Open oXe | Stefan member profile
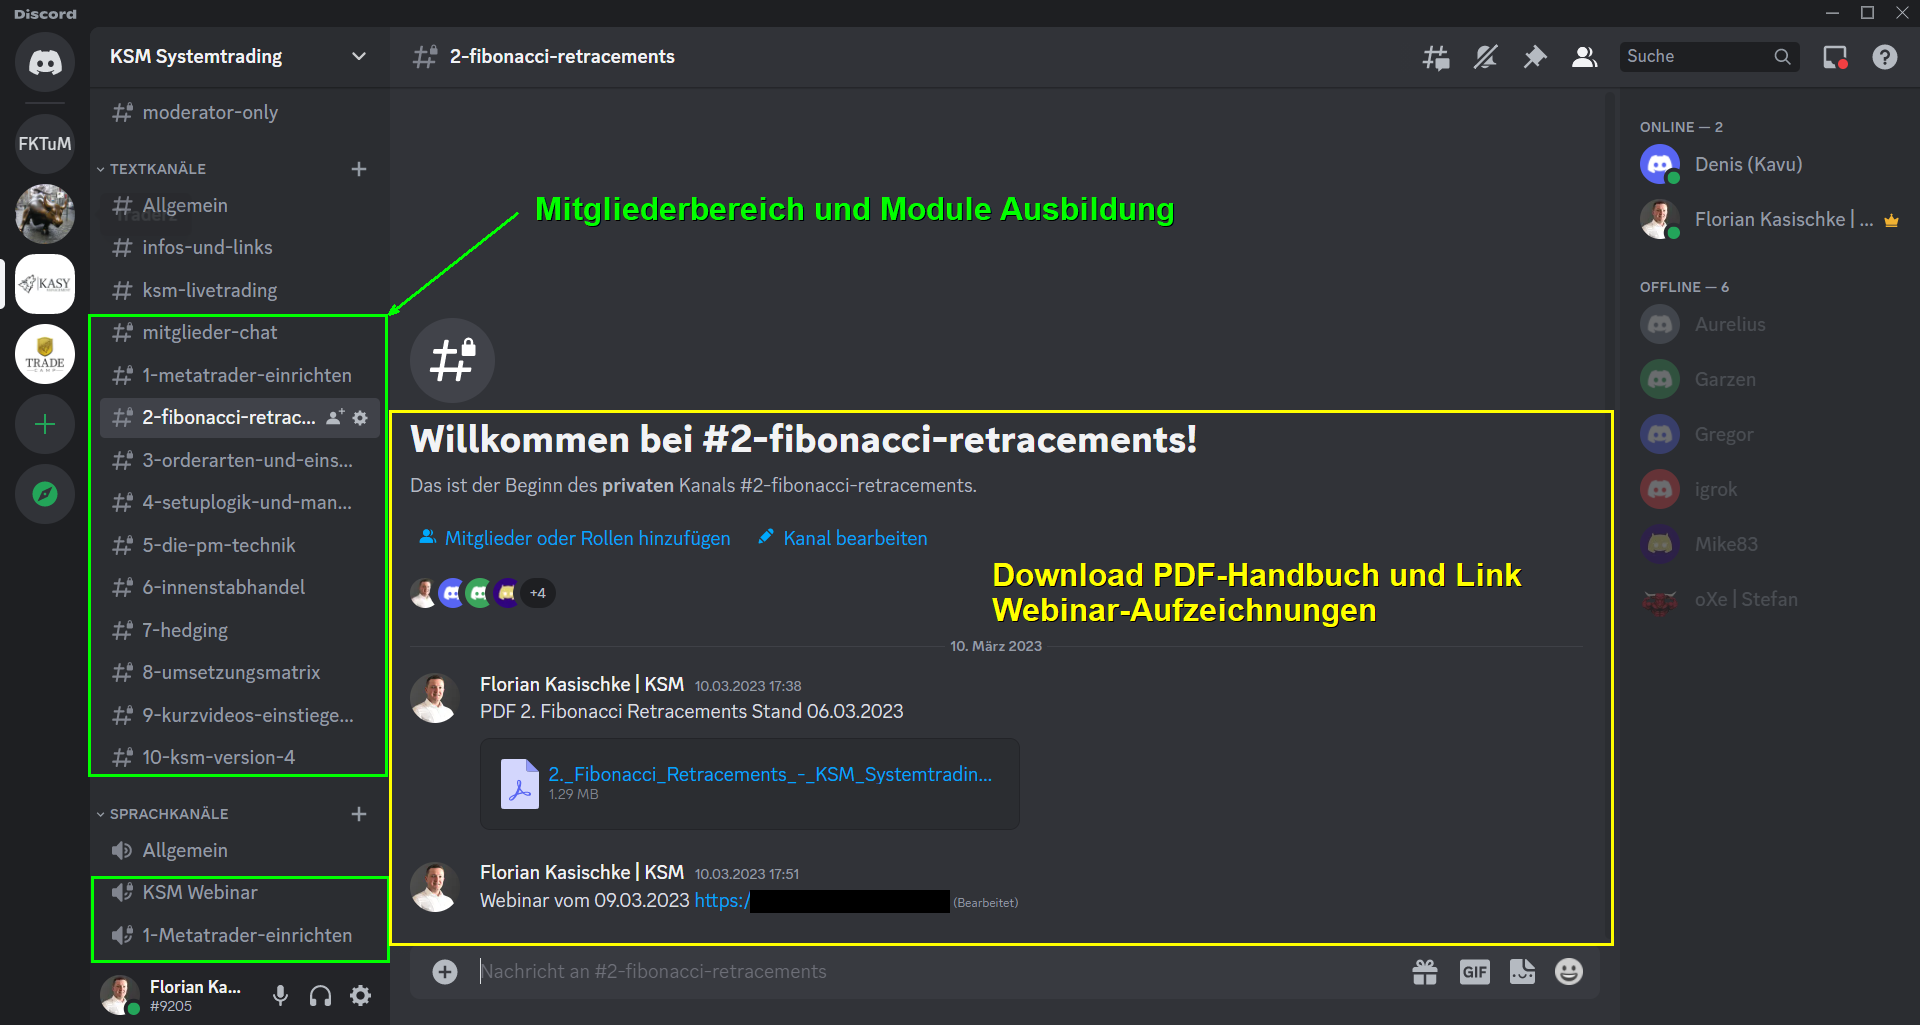 pyautogui.click(x=1770, y=599)
